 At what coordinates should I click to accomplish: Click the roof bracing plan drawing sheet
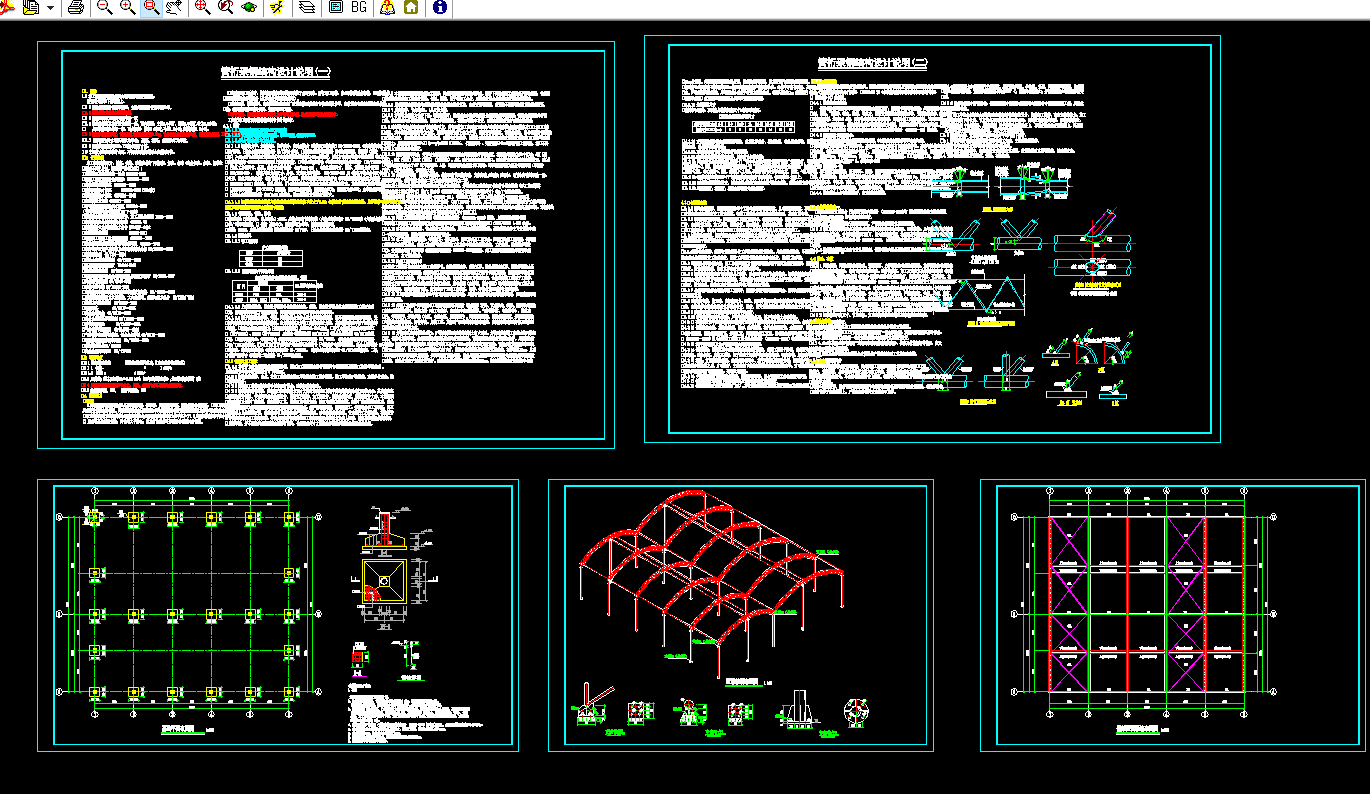coord(1174,615)
